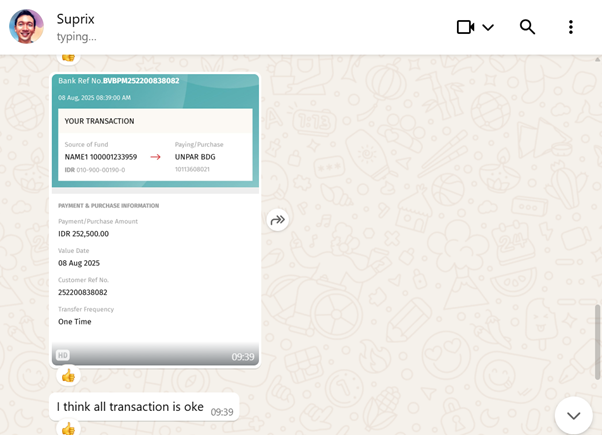Open the three-dot chat menu
Image resolution: width=602 pixels, height=435 pixels.
(571, 27)
